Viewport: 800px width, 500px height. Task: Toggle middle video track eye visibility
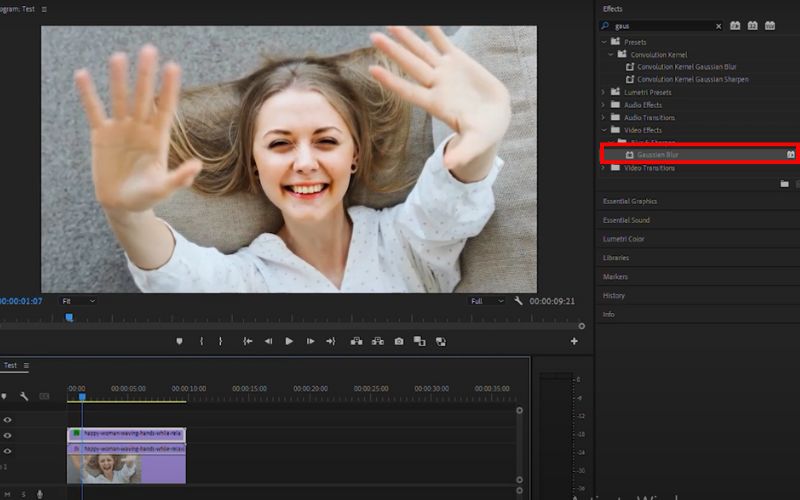(x=7, y=436)
